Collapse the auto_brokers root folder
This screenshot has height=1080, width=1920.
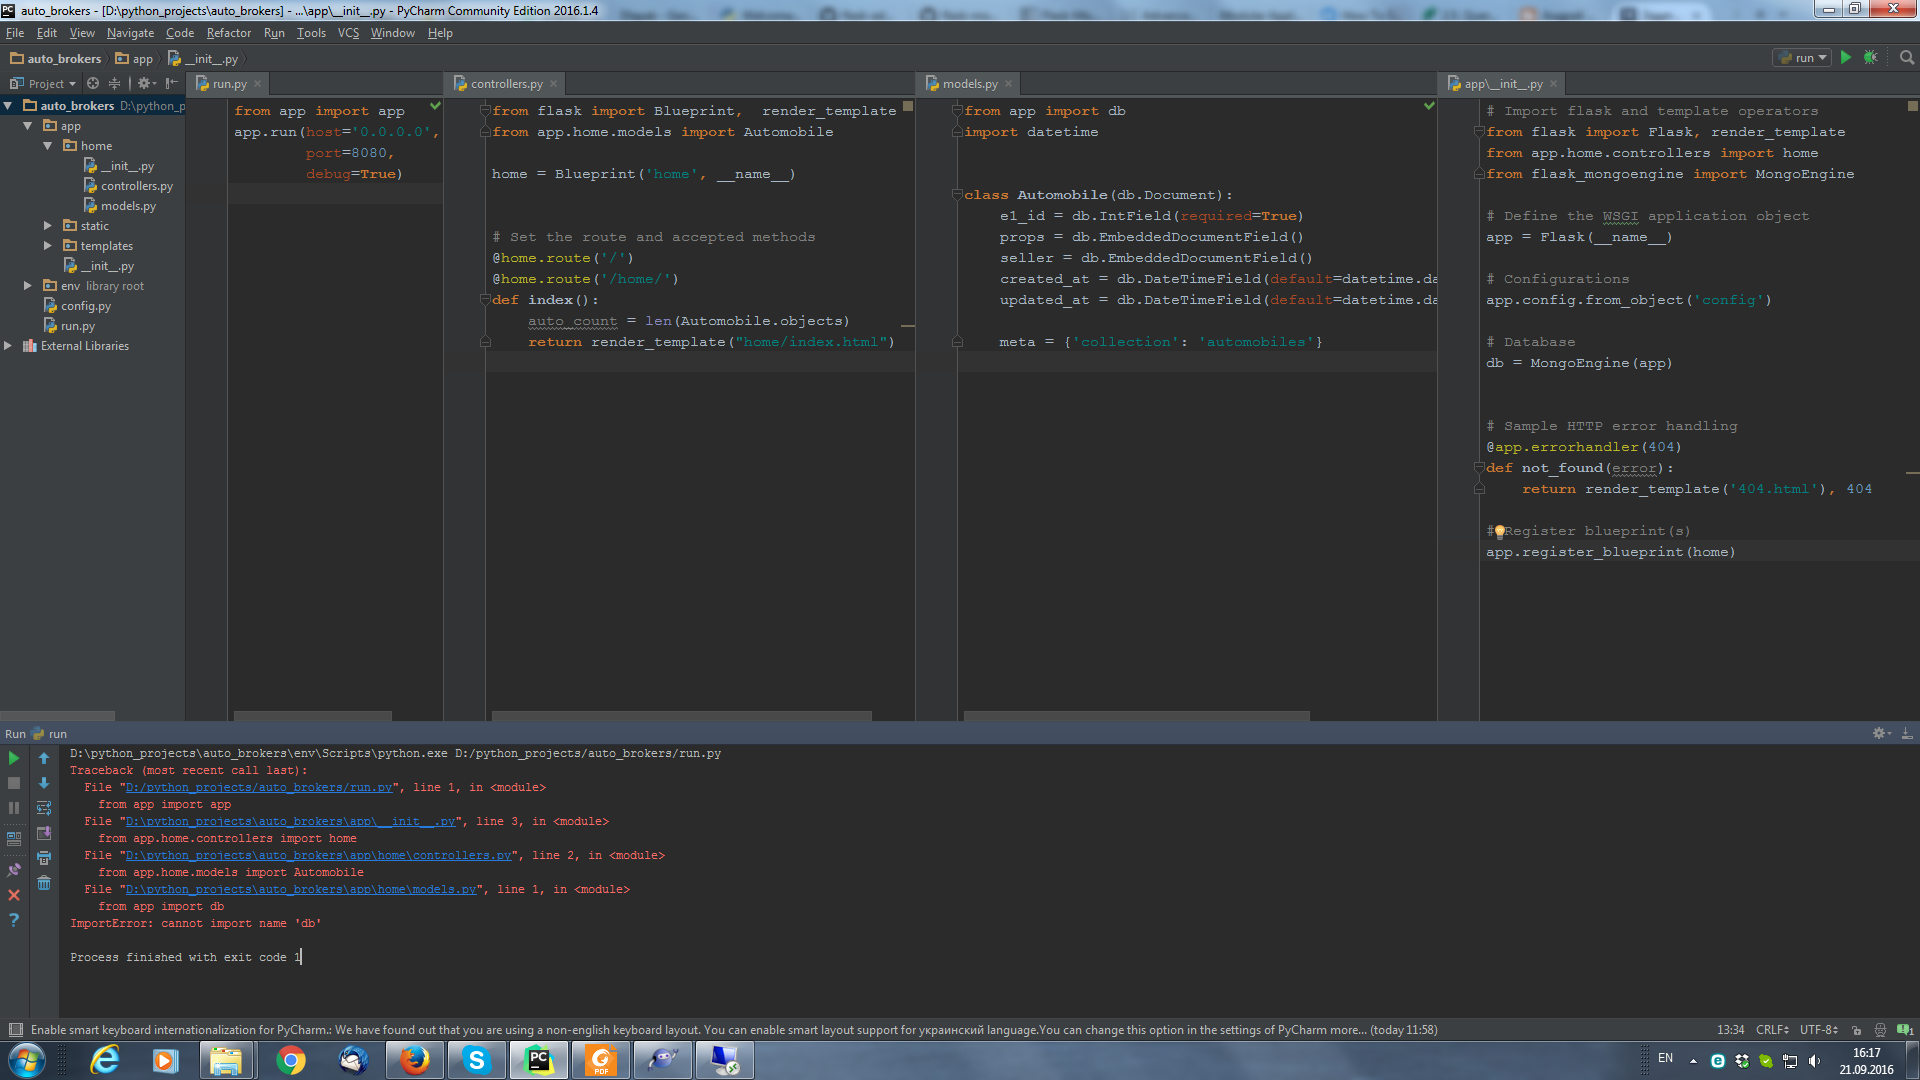coord(8,106)
